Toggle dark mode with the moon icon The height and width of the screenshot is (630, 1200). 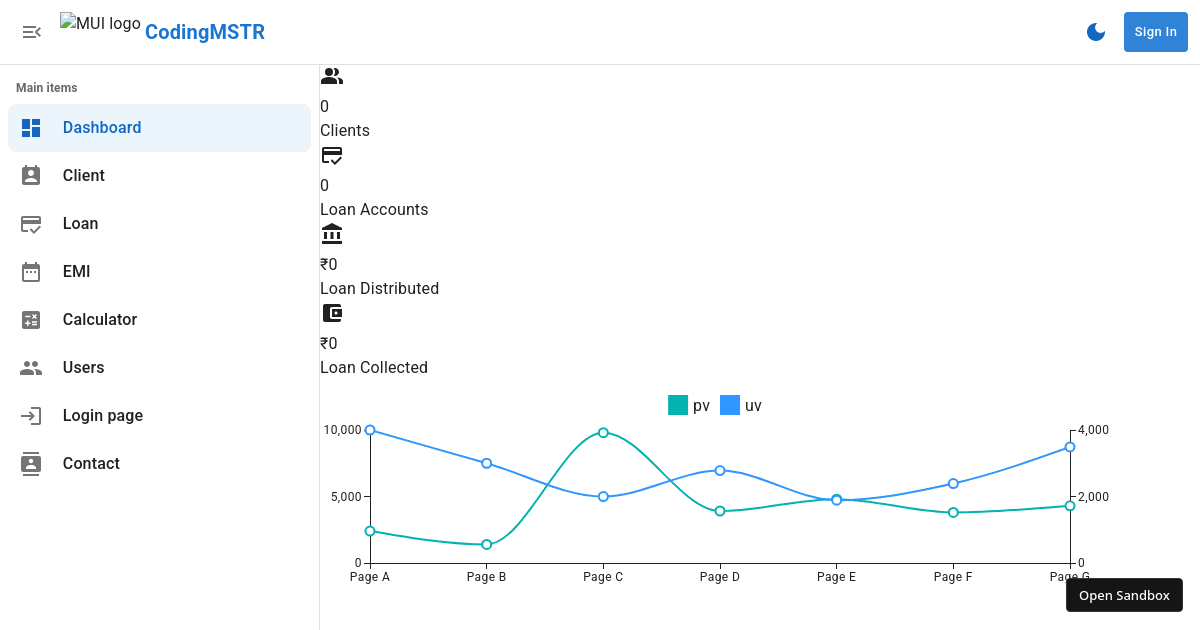pyautogui.click(x=1096, y=31)
